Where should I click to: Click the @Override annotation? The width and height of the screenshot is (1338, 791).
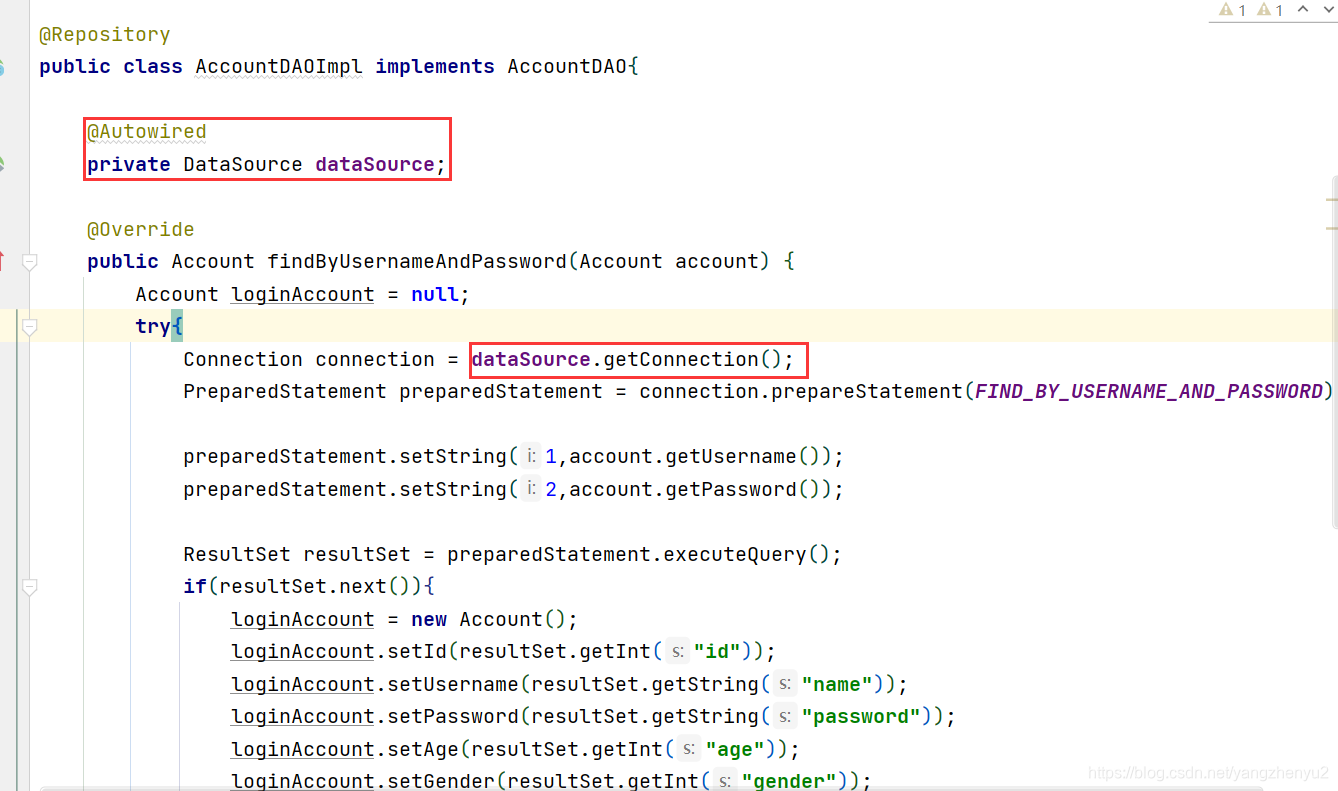(141, 230)
